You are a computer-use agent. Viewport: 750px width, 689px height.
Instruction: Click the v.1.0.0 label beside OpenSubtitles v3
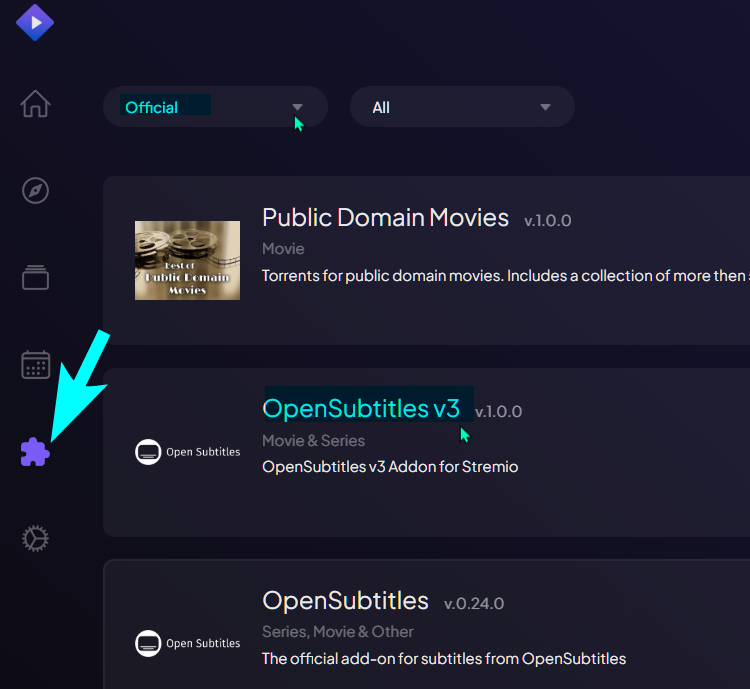pos(498,411)
